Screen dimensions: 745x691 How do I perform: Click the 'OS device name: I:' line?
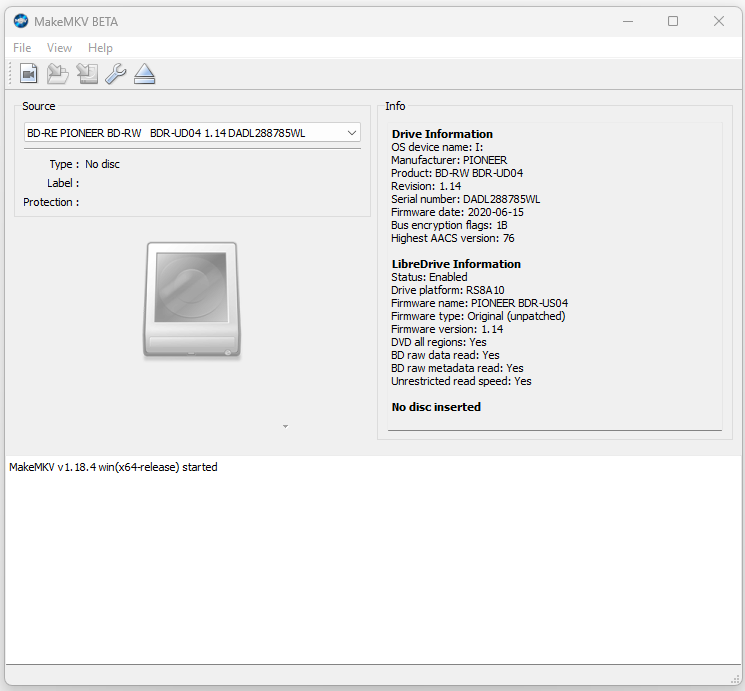[x=437, y=147]
